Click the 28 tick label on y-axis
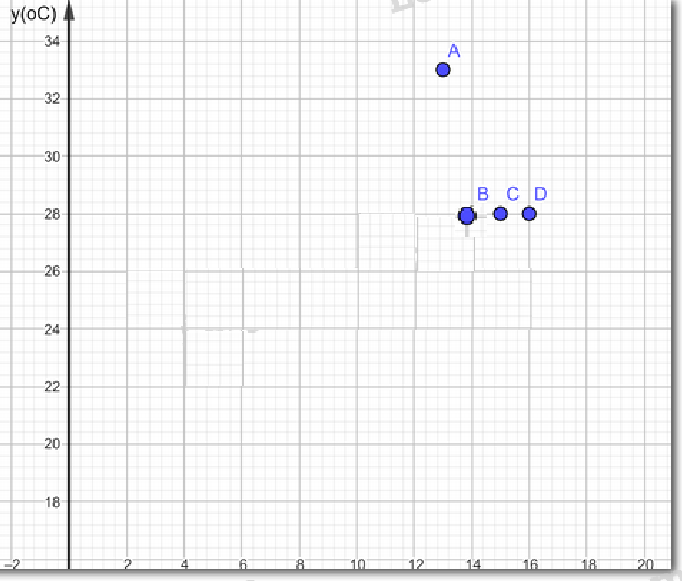 pyautogui.click(x=52, y=214)
